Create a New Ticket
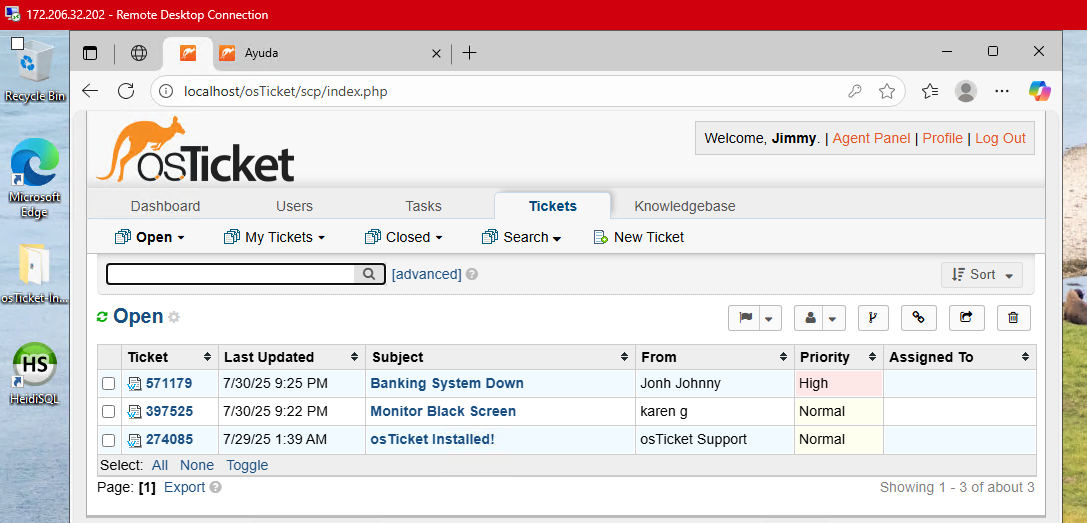The width and height of the screenshot is (1087, 523). (638, 237)
